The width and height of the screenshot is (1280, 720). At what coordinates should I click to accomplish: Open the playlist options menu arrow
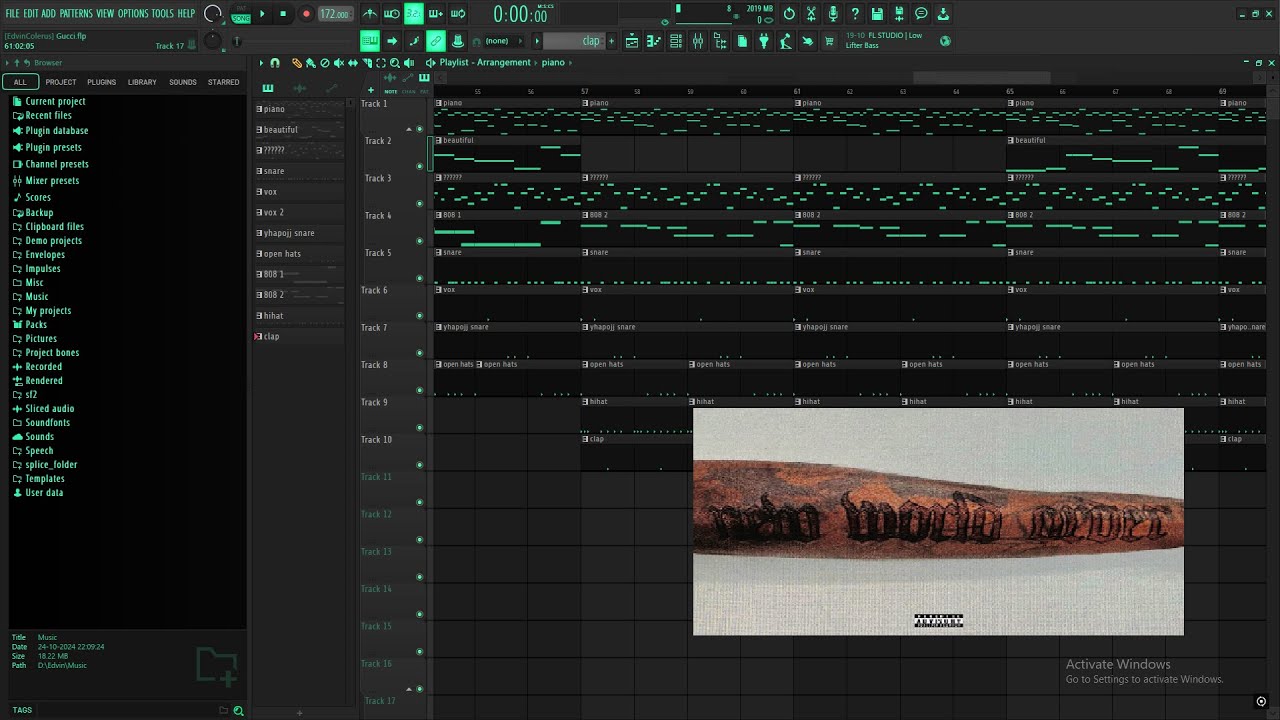tap(261, 63)
